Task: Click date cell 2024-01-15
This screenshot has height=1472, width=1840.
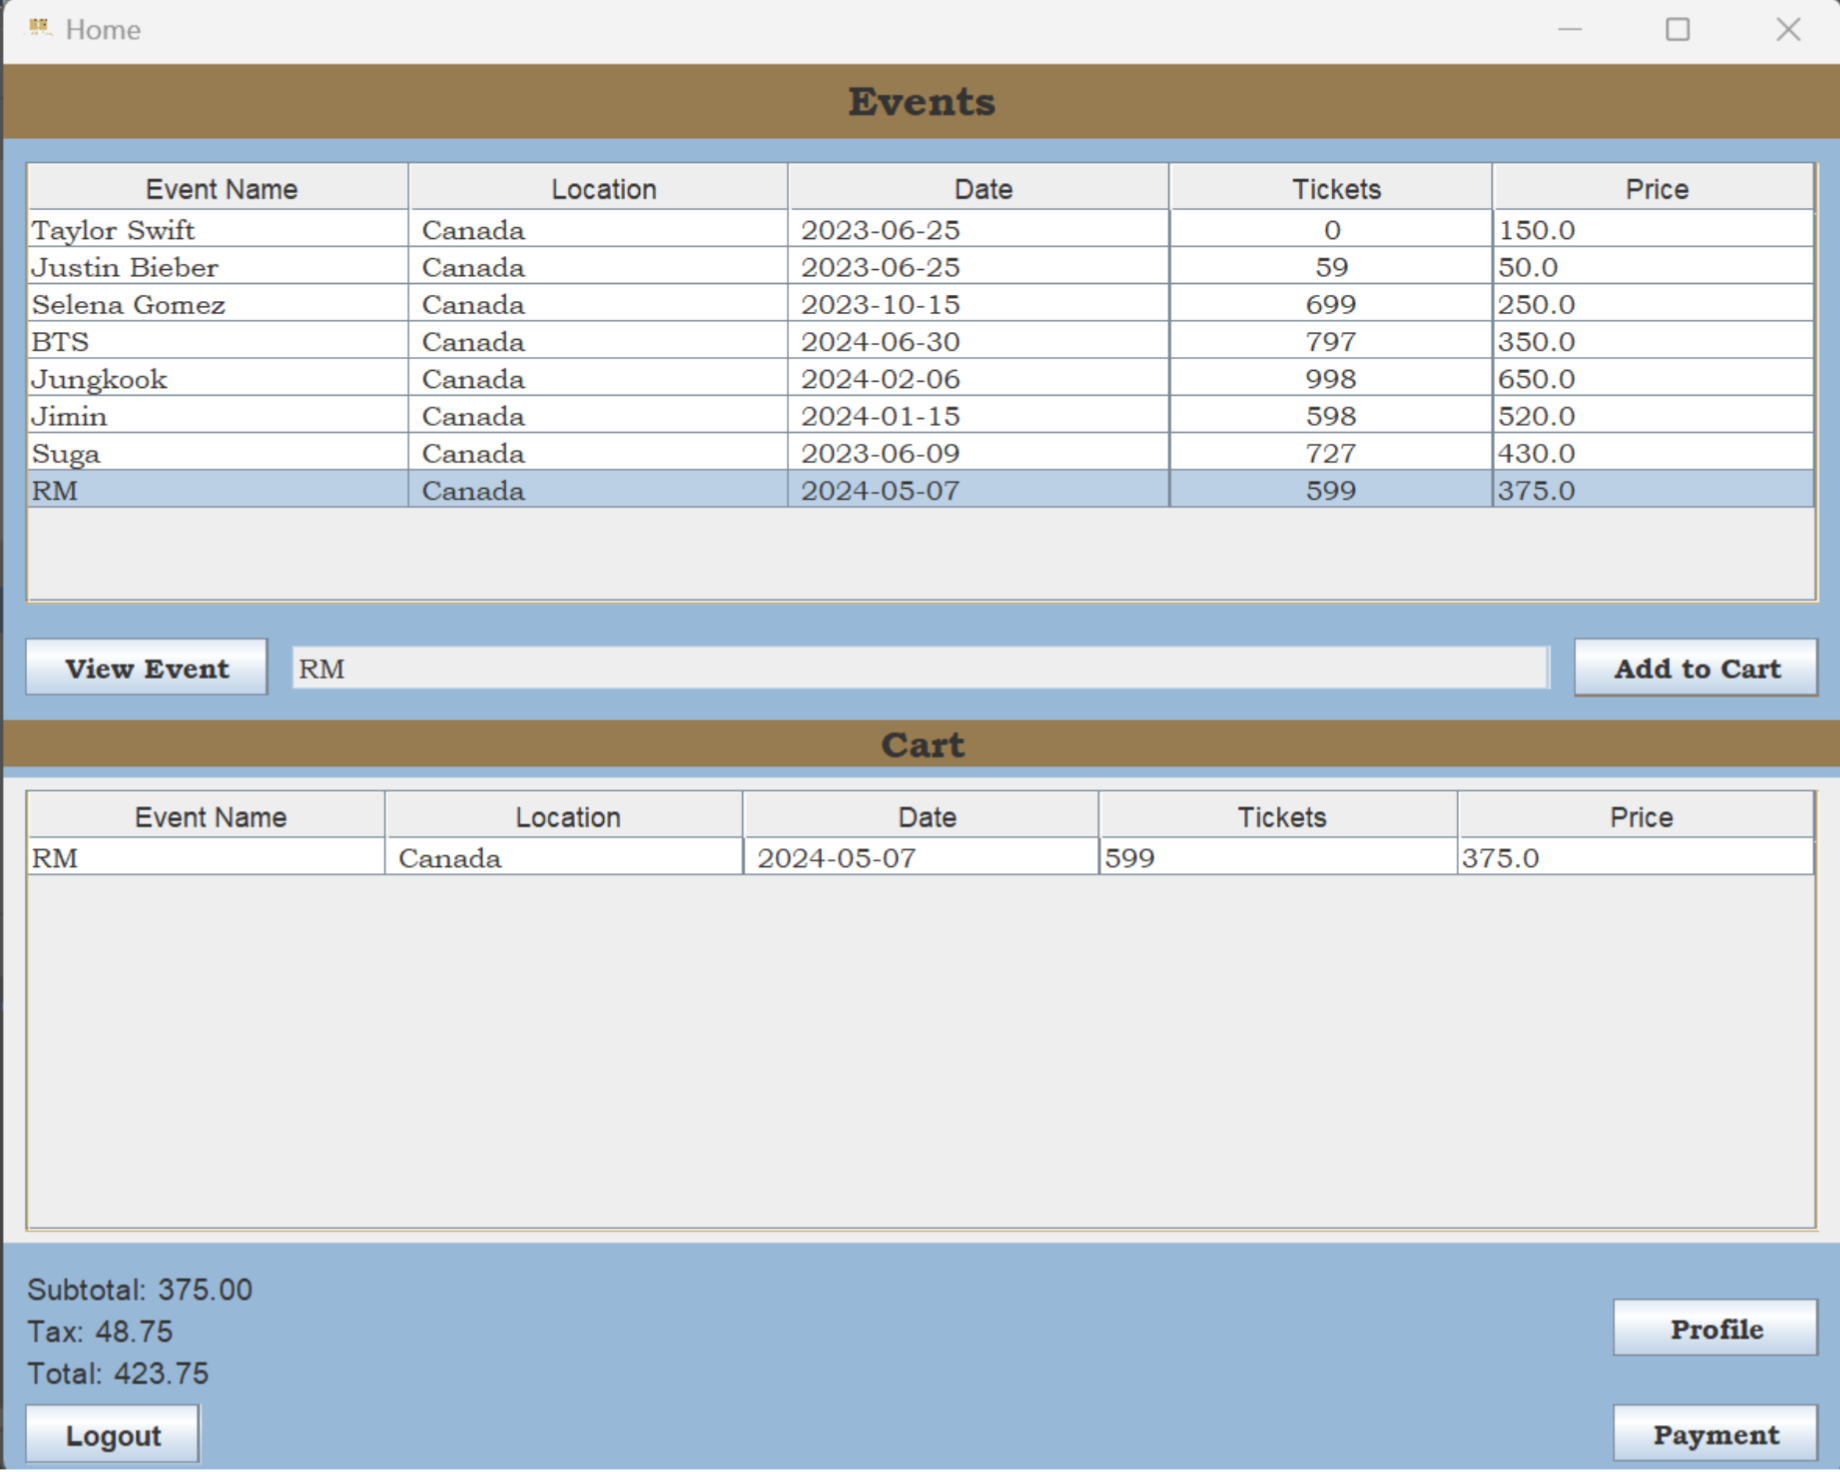Action: 979,415
